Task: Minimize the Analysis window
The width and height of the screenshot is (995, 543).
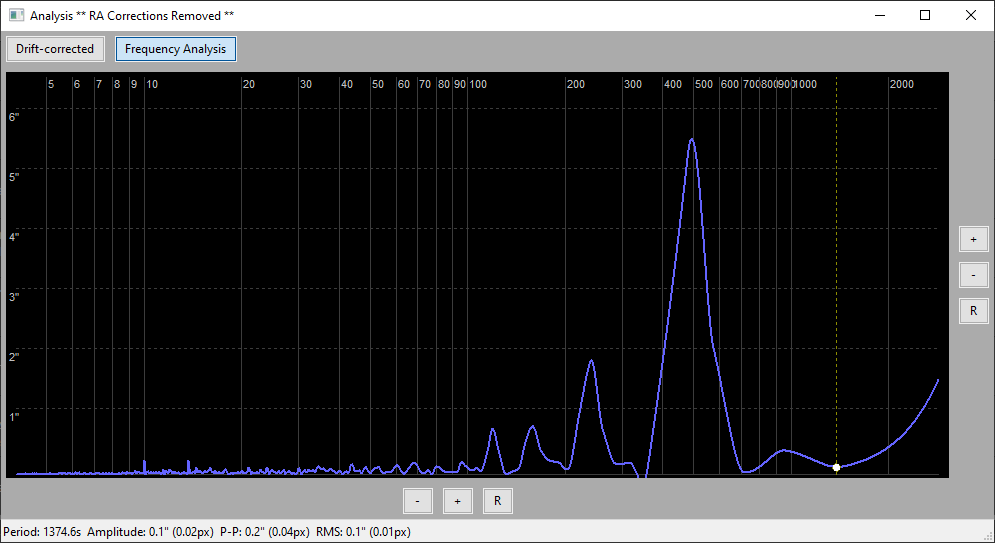Action: pos(879,16)
